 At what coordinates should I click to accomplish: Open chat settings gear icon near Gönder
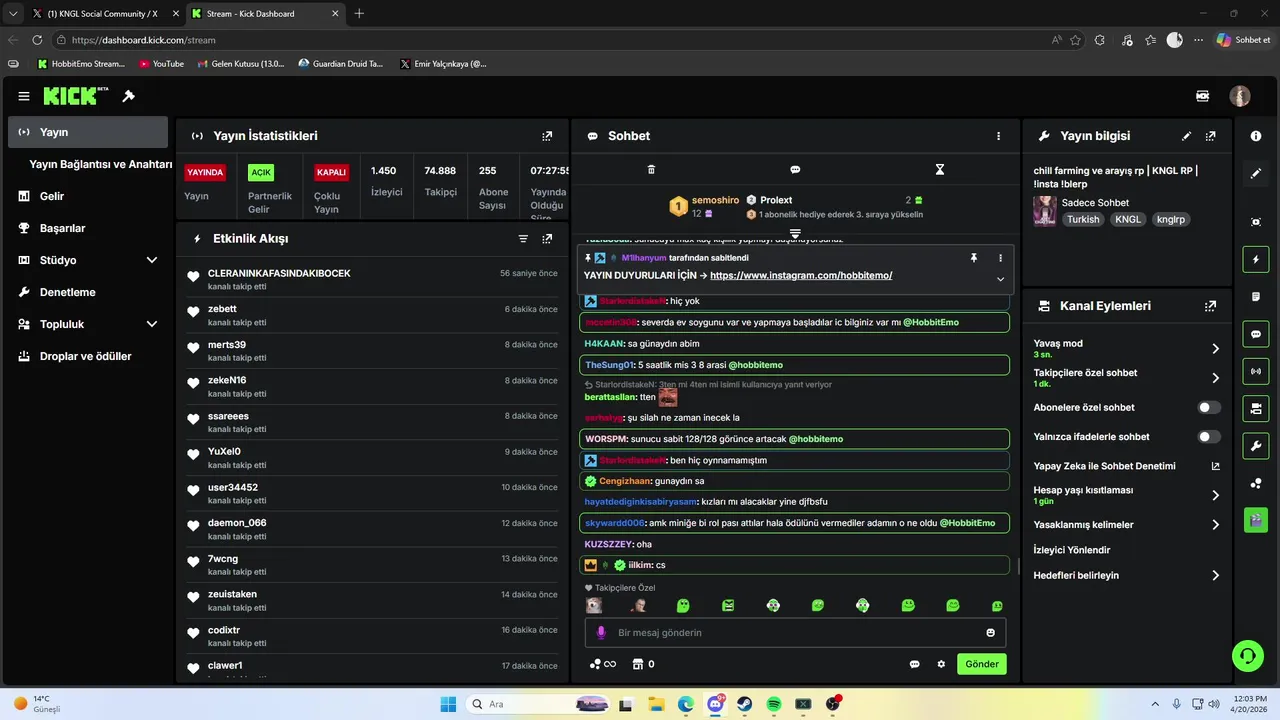[941, 664]
